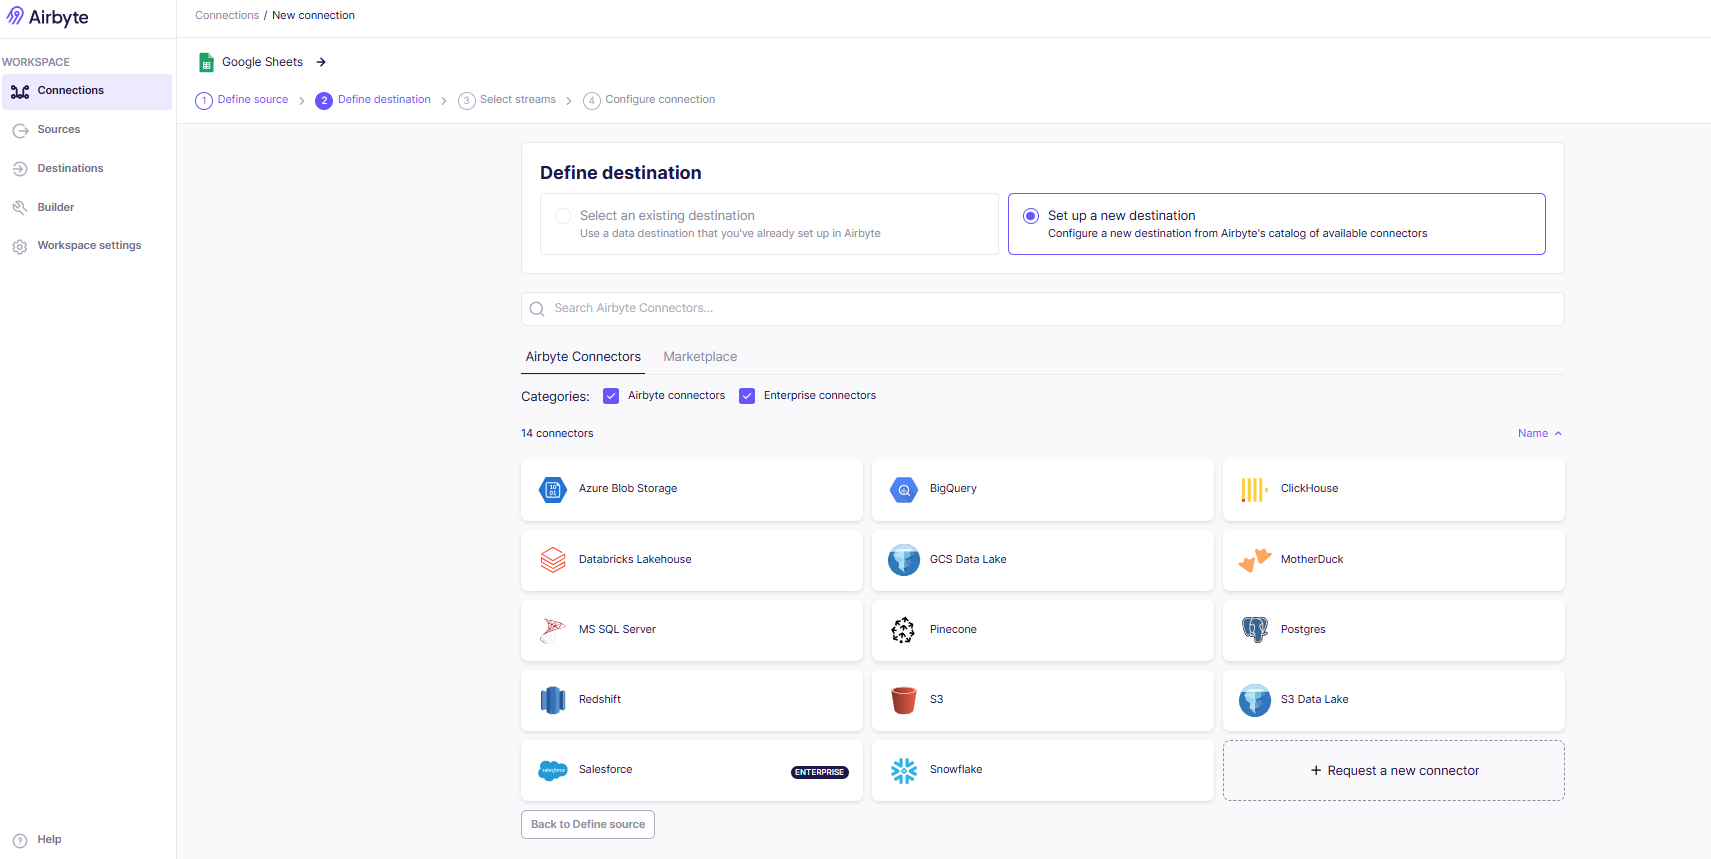
Task: Choose the S3 bucket icon
Action: click(x=904, y=700)
